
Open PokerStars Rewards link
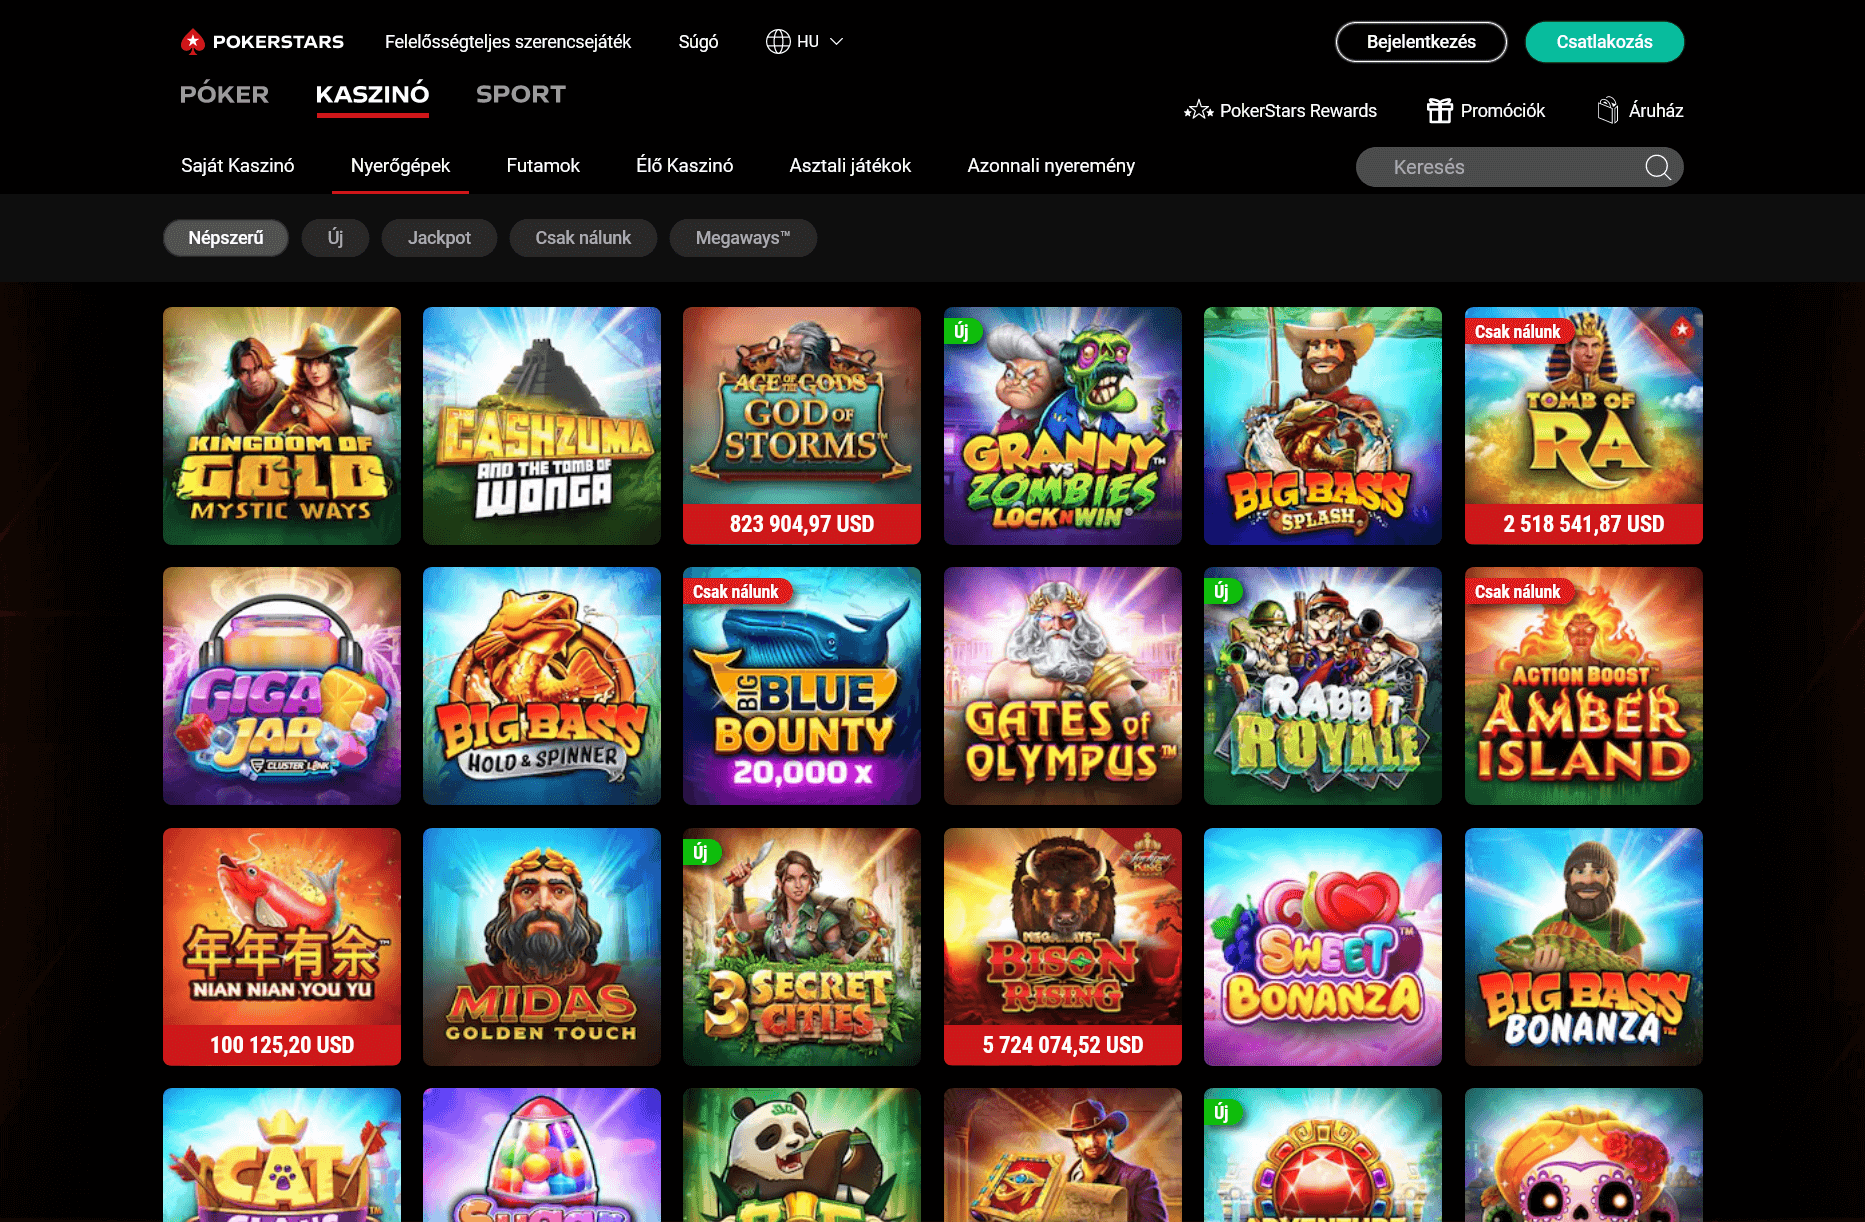[x=1298, y=111]
